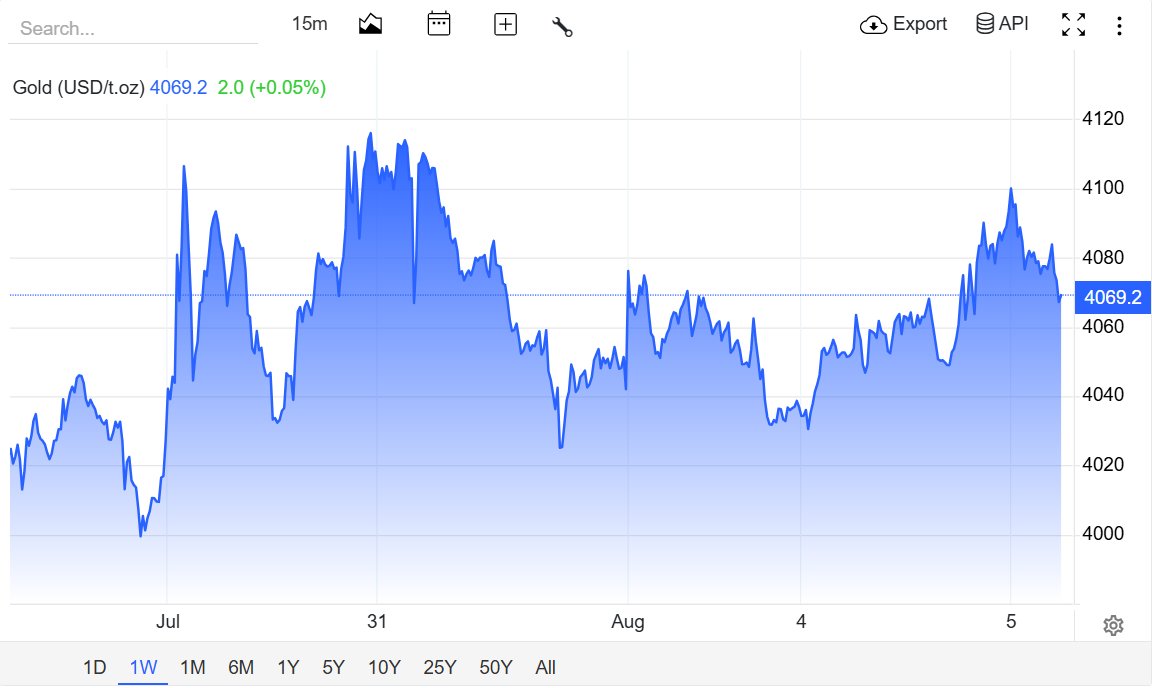Click the 2.0 (+0.05%) change value
This screenshot has height=688, width=1152.
[272, 87]
